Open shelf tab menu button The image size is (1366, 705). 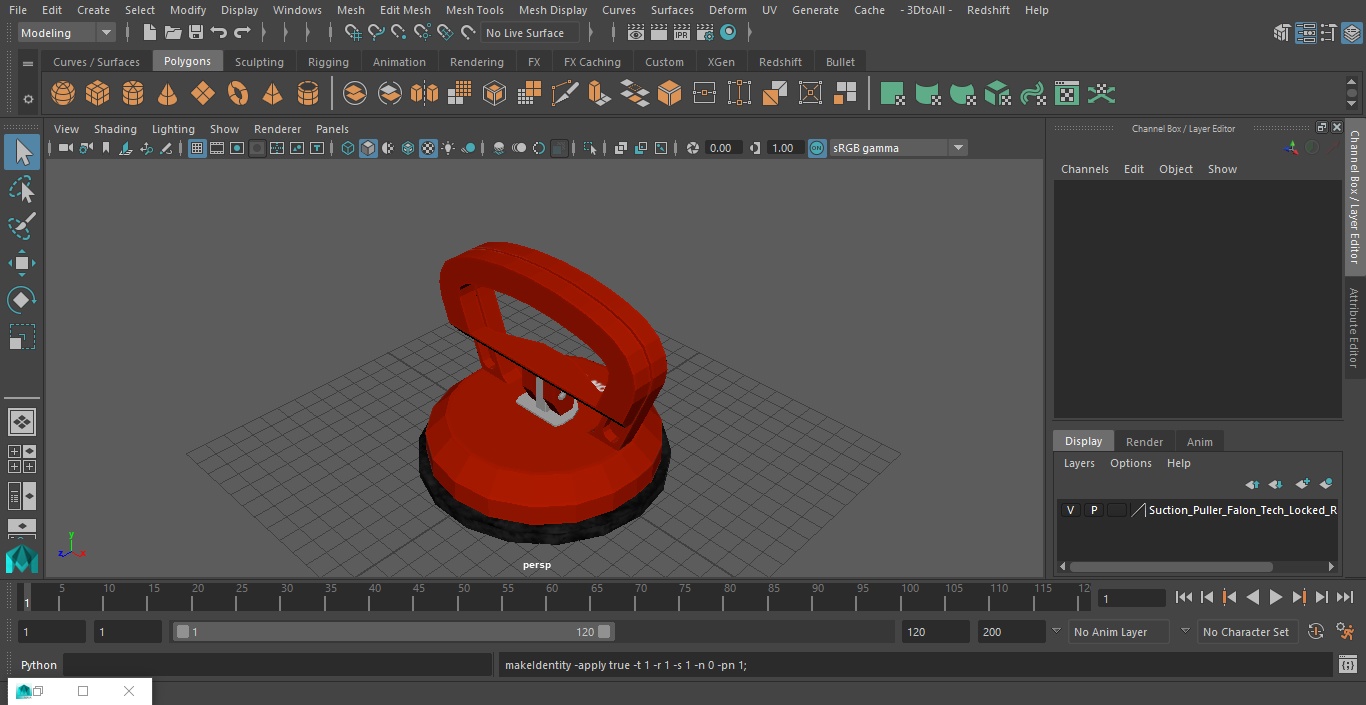point(28,63)
